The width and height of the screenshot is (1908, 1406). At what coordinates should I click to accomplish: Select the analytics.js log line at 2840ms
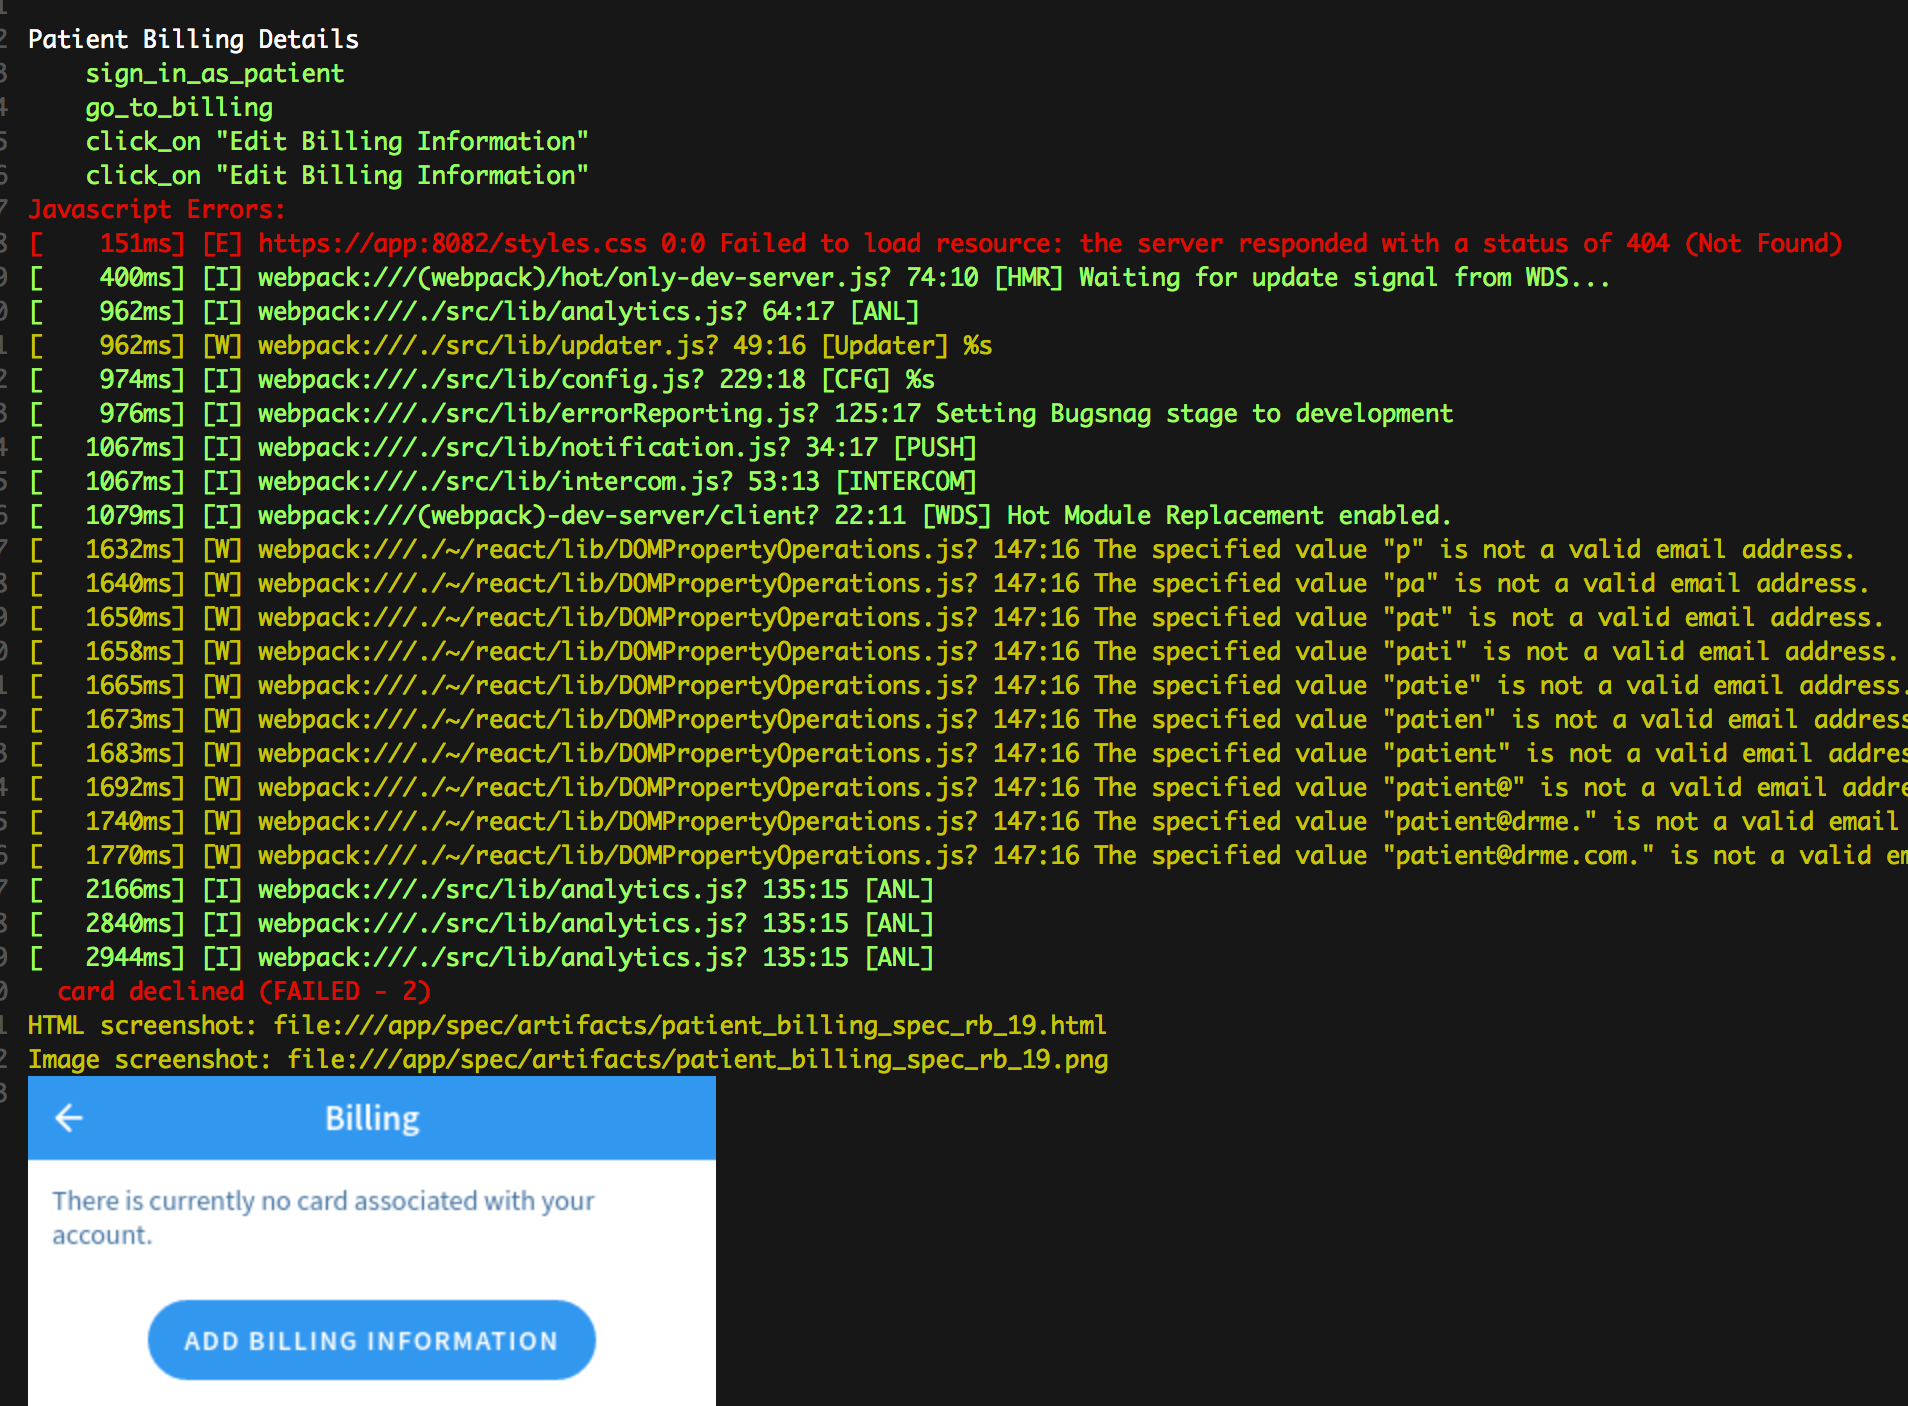coord(481,923)
